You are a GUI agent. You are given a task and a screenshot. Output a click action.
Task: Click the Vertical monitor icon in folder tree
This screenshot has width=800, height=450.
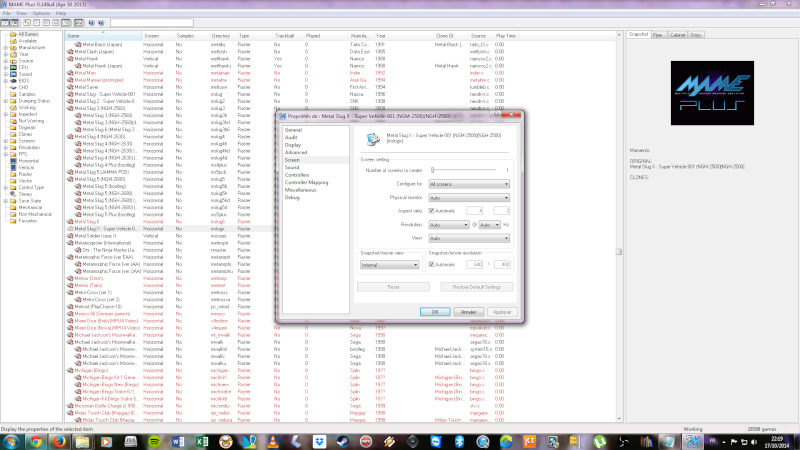point(13,167)
